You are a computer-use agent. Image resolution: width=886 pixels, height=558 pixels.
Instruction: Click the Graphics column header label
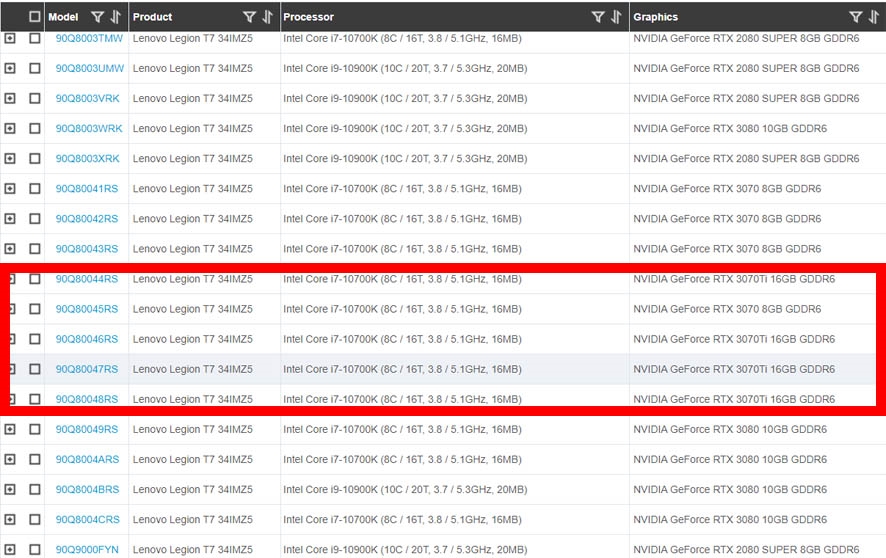(x=655, y=17)
